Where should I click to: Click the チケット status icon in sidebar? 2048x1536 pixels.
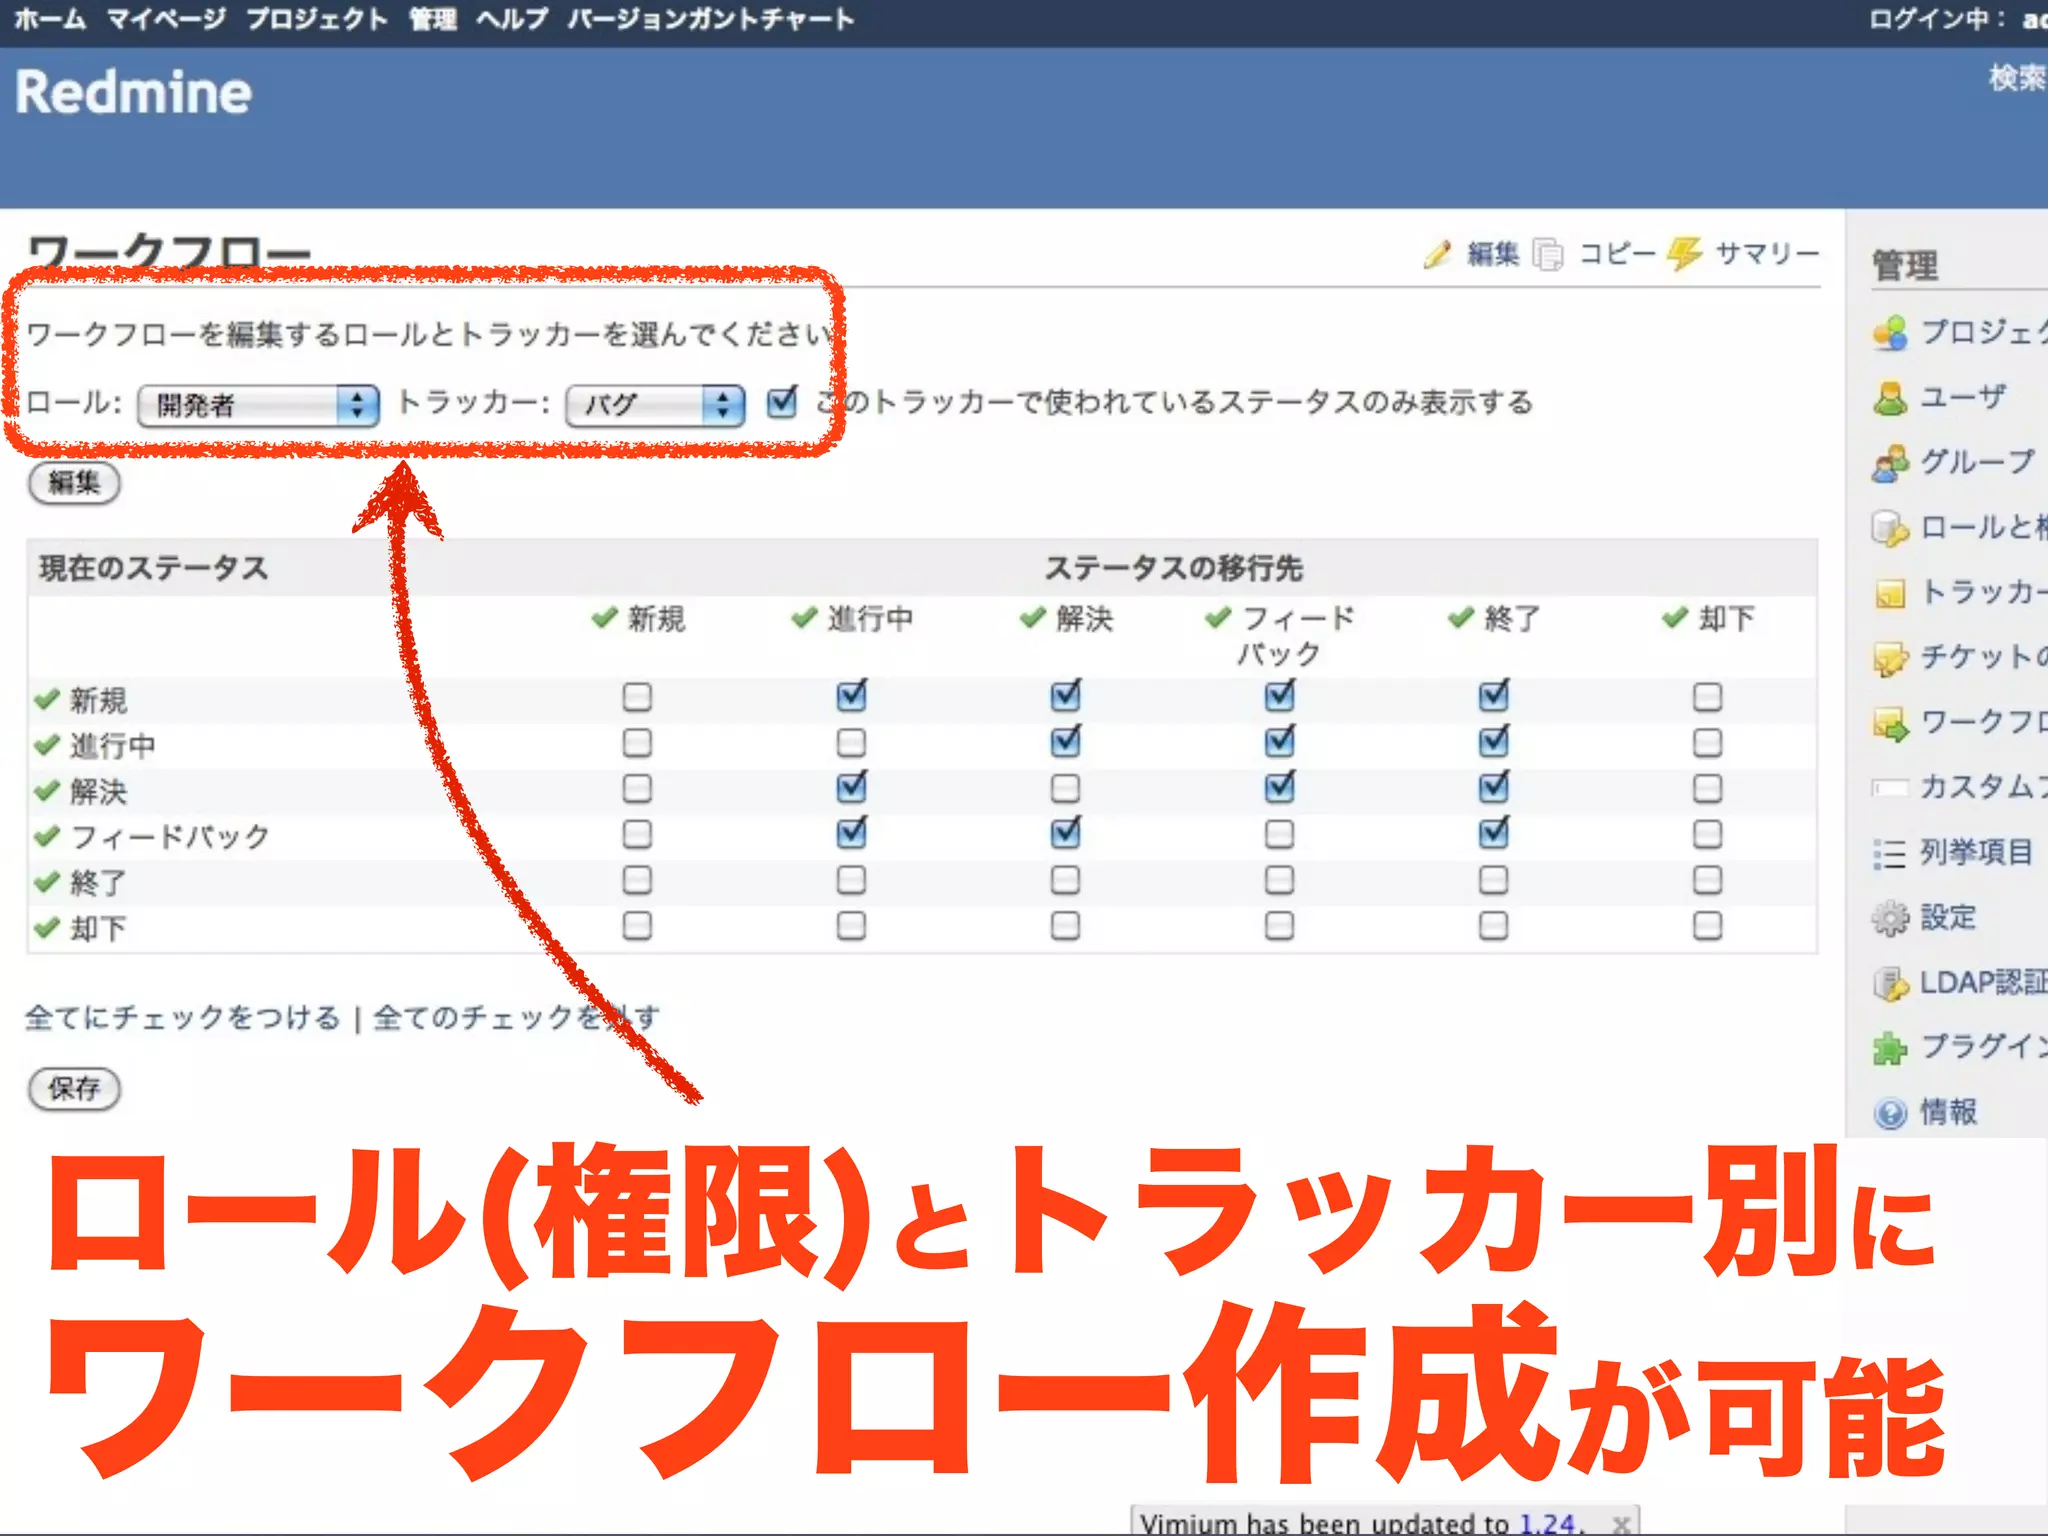click(x=1890, y=658)
